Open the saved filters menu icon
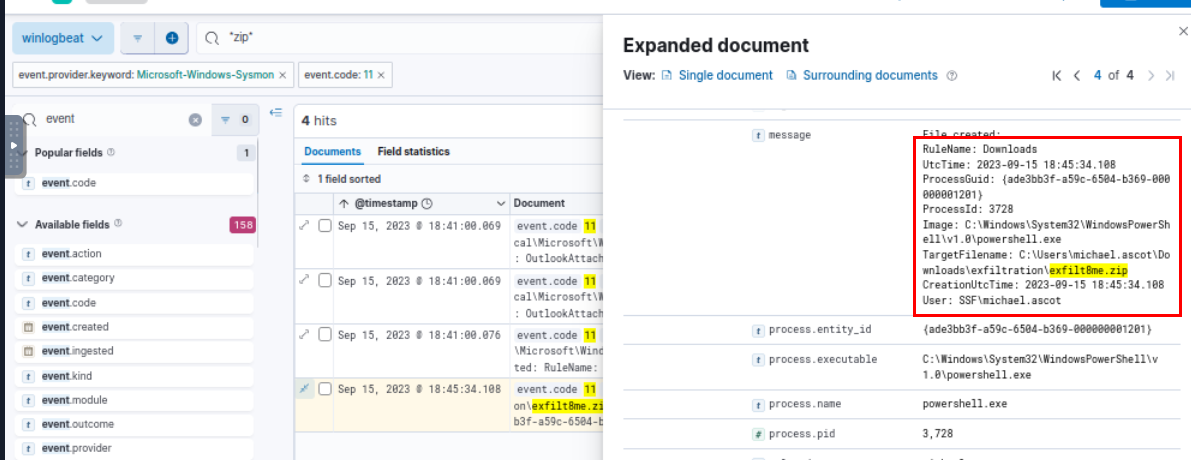Viewport: 1191px width, 460px height. point(138,38)
